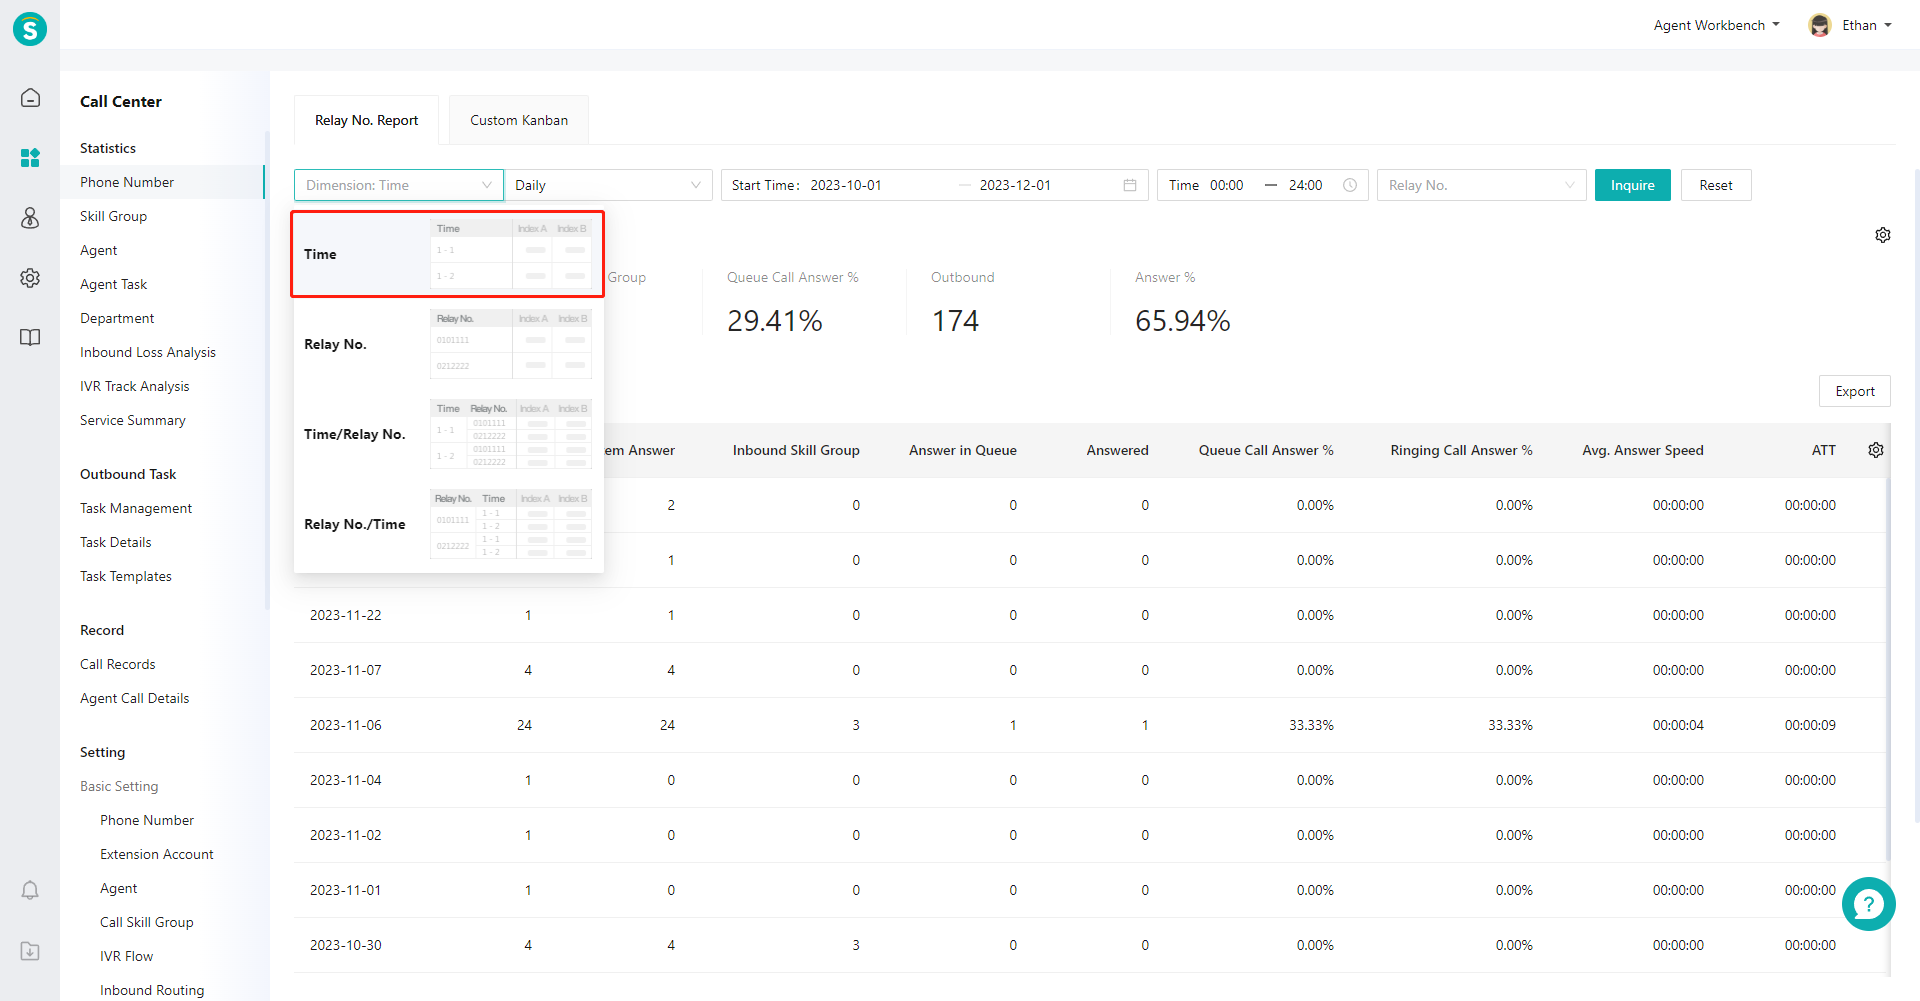Click the Avg. Answer Speed column header

[x=1643, y=450]
